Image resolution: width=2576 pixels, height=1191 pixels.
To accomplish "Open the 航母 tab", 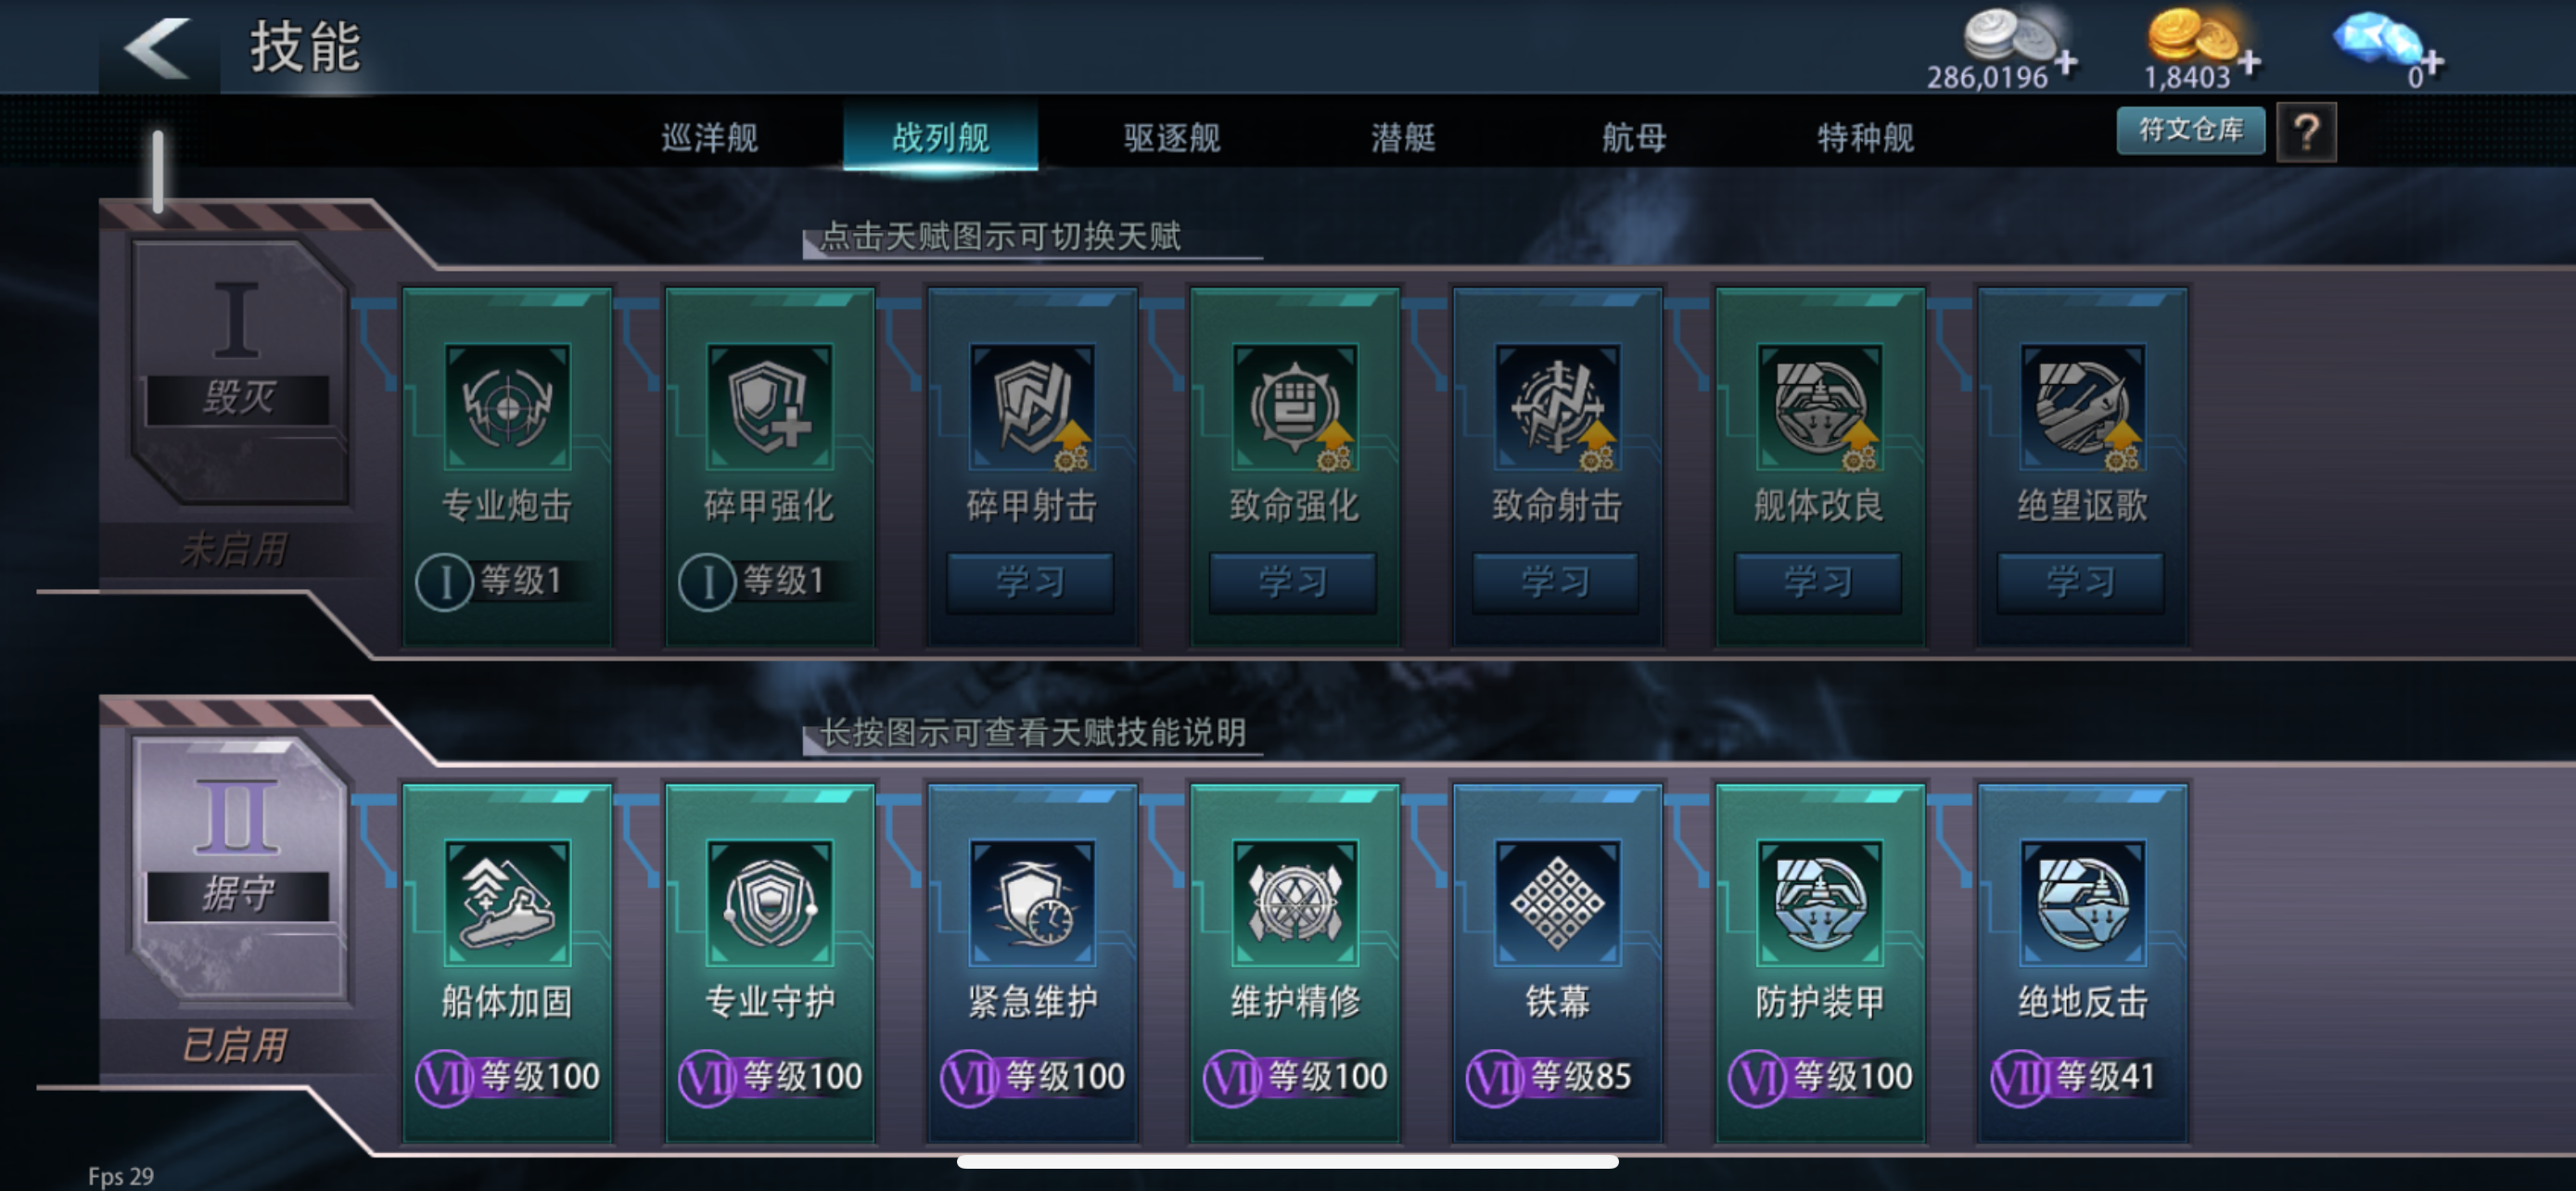I will point(1635,137).
